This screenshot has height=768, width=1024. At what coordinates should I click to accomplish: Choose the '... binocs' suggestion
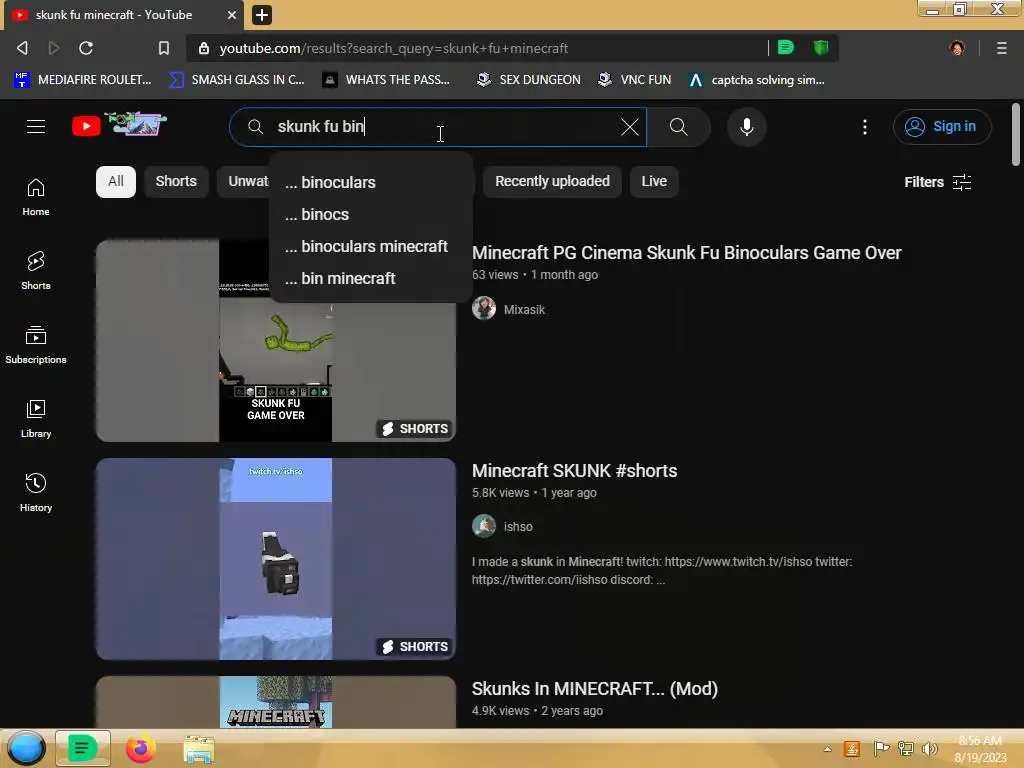(370, 214)
